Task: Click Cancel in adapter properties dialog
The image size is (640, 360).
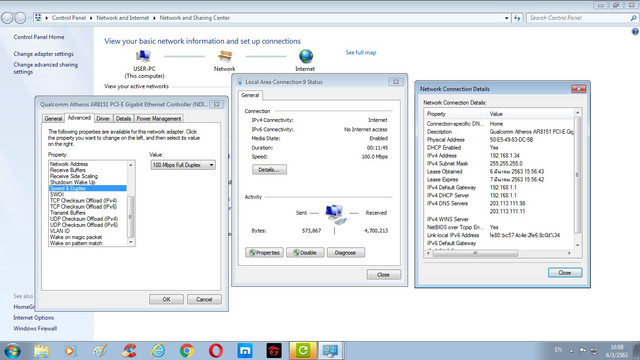Action: click(x=204, y=299)
